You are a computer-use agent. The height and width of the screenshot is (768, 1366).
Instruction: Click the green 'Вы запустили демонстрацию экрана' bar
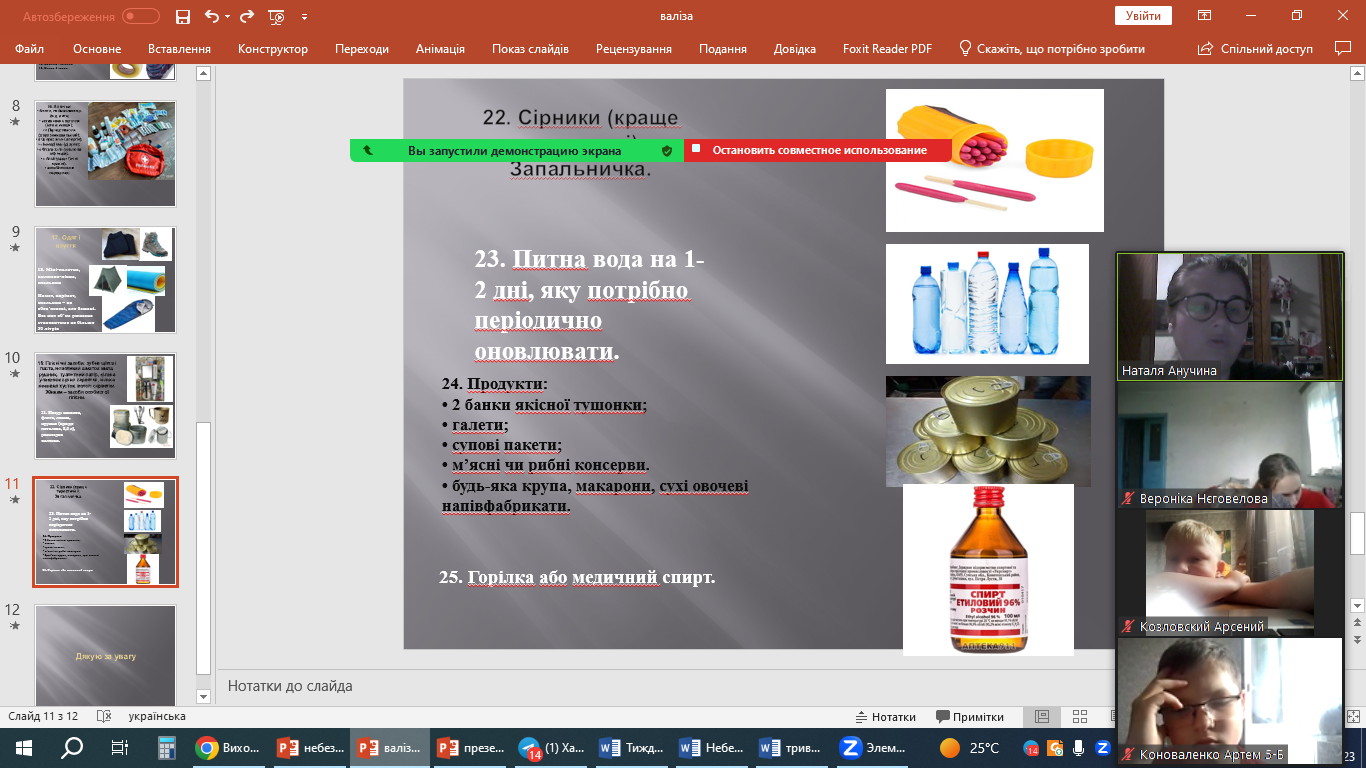(x=517, y=150)
